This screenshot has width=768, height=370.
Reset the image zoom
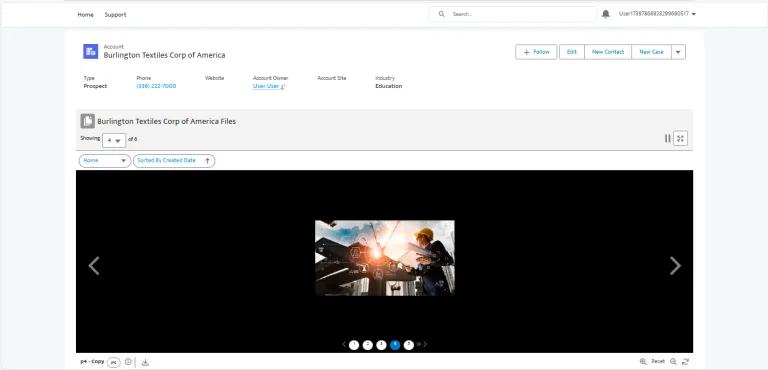tap(658, 362)
